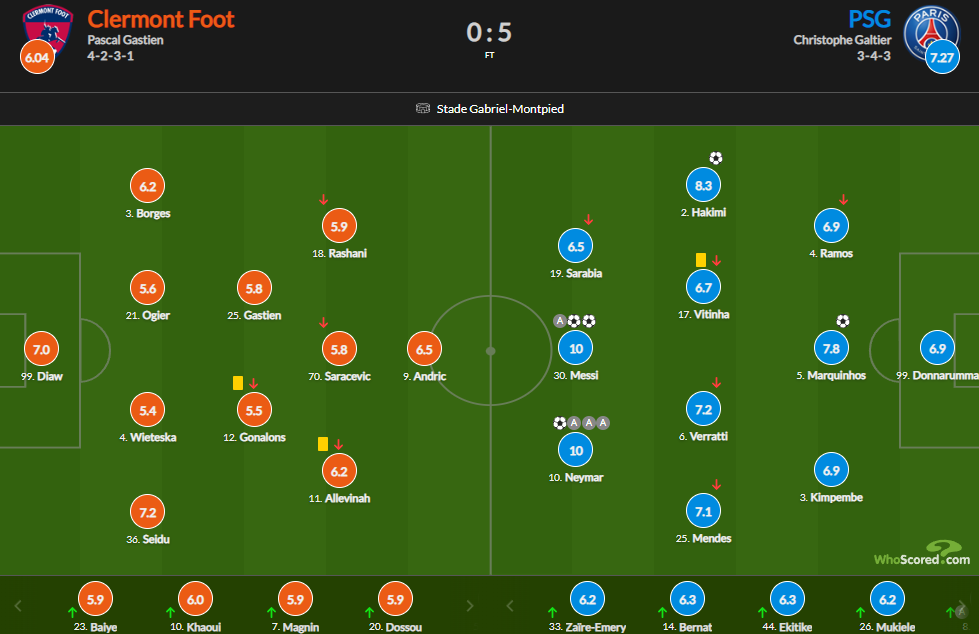Viewport: 979px width, 634px height.
Task: Click the WhoScored.com watermark logo
Action: [922, 553]
